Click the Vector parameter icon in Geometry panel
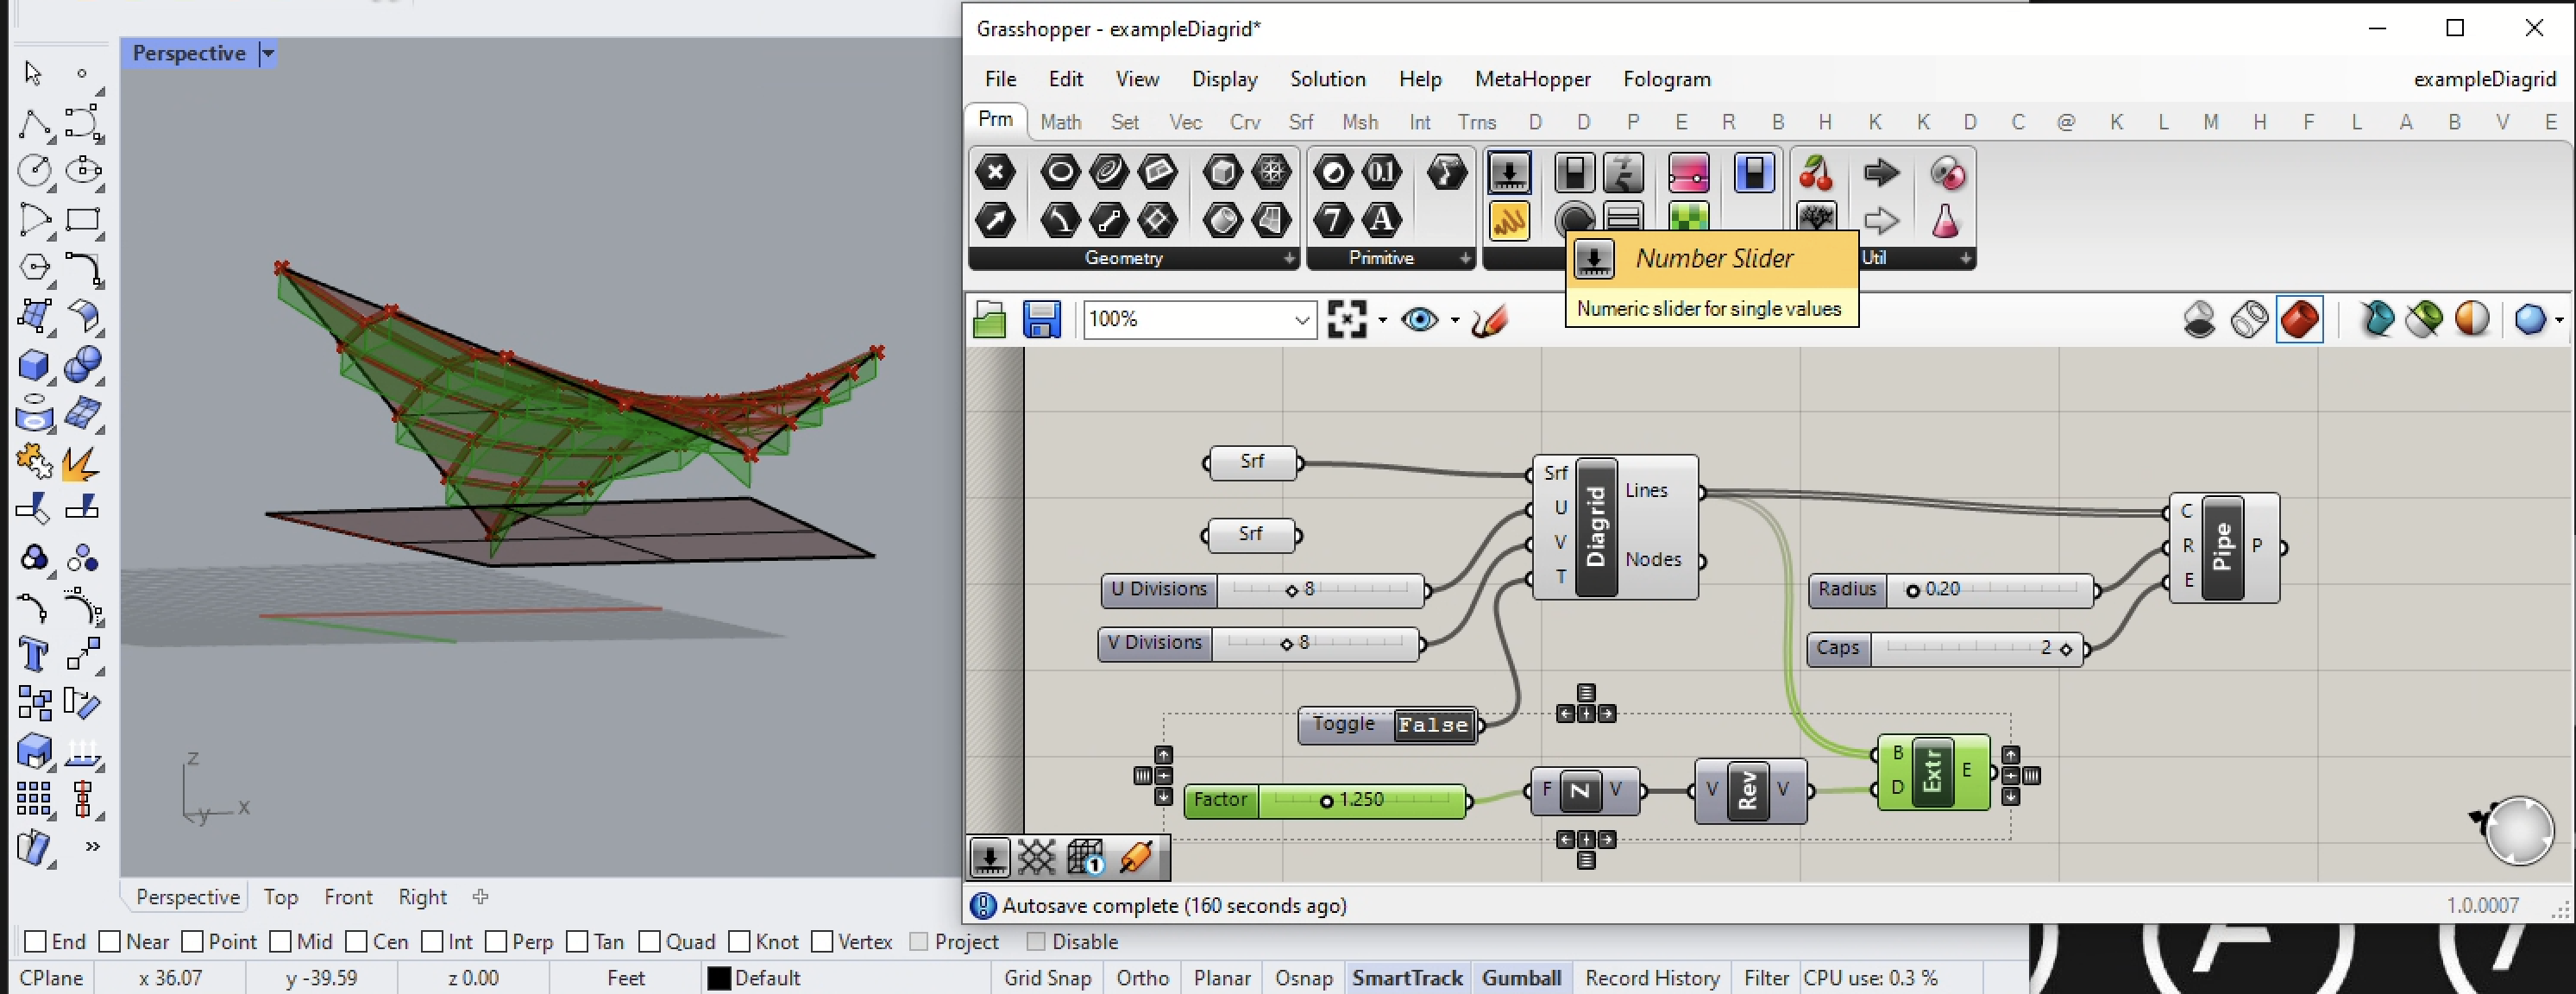 pyautogui.click(x=995, y=220)
